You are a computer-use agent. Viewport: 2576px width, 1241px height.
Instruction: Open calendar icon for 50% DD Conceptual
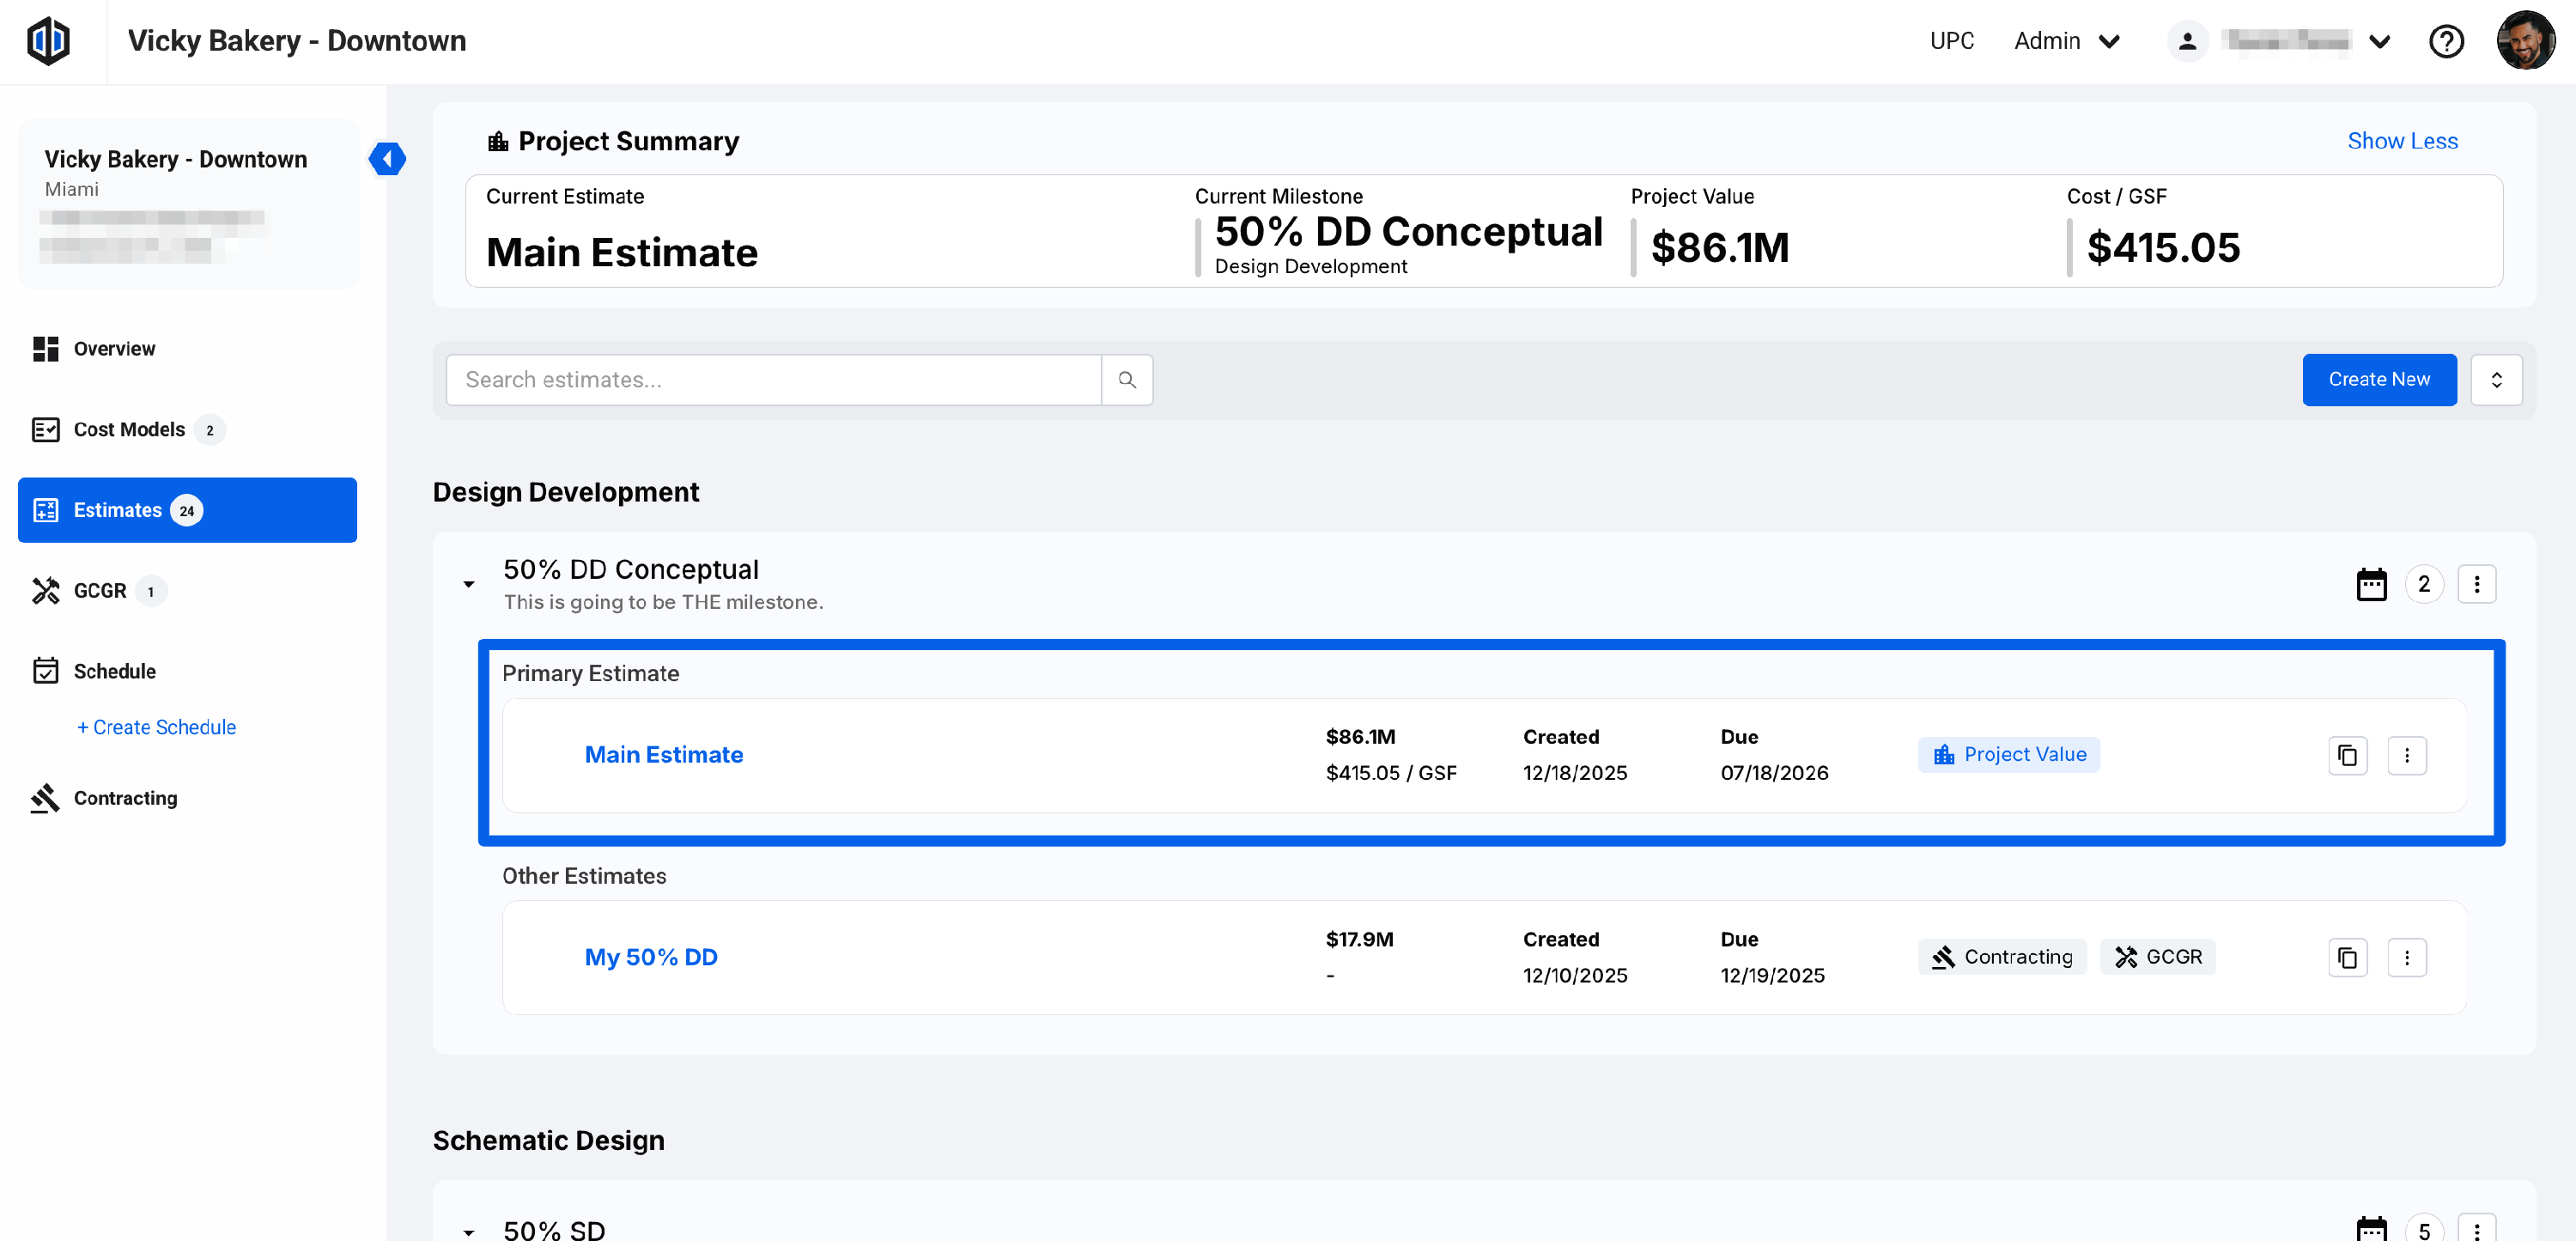click(x=2371, y=584)
